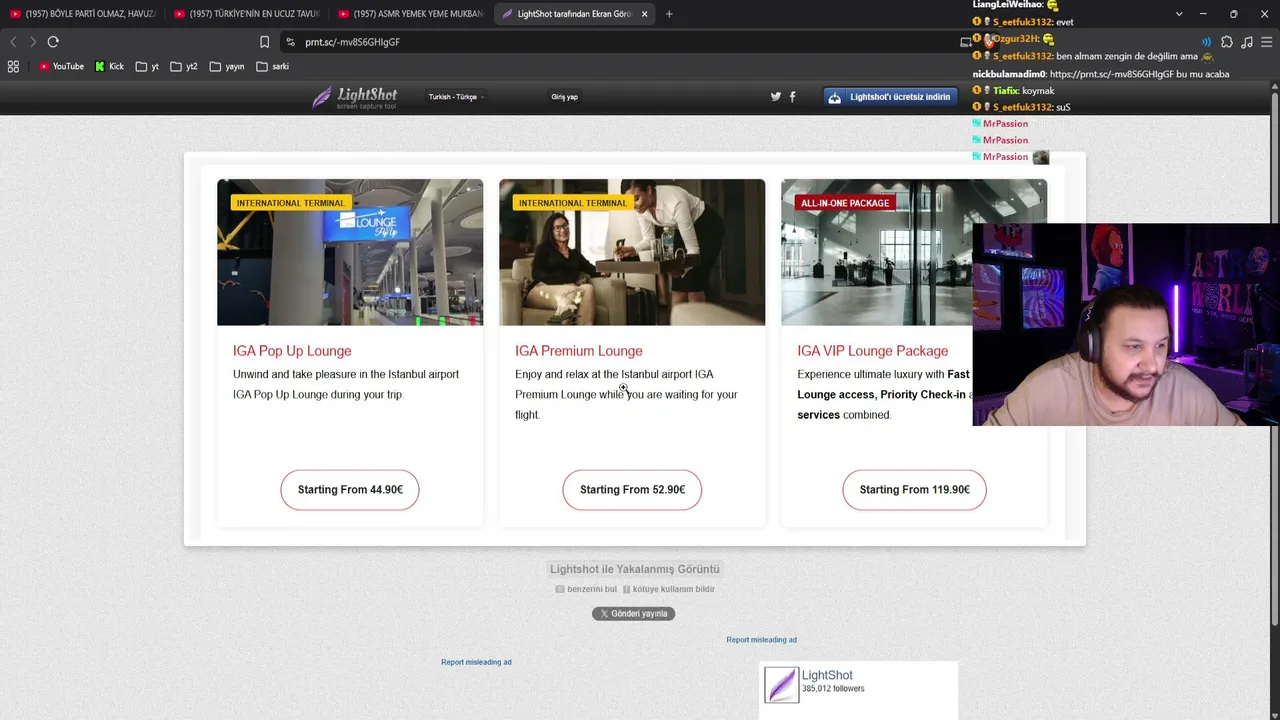Click the 'Giriş yap' sign-in link

point(565,97)
